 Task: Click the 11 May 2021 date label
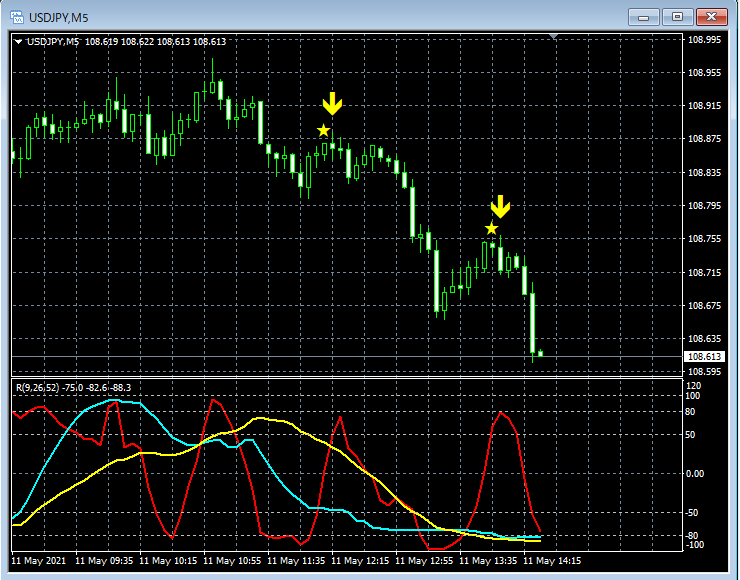point(39,561)
